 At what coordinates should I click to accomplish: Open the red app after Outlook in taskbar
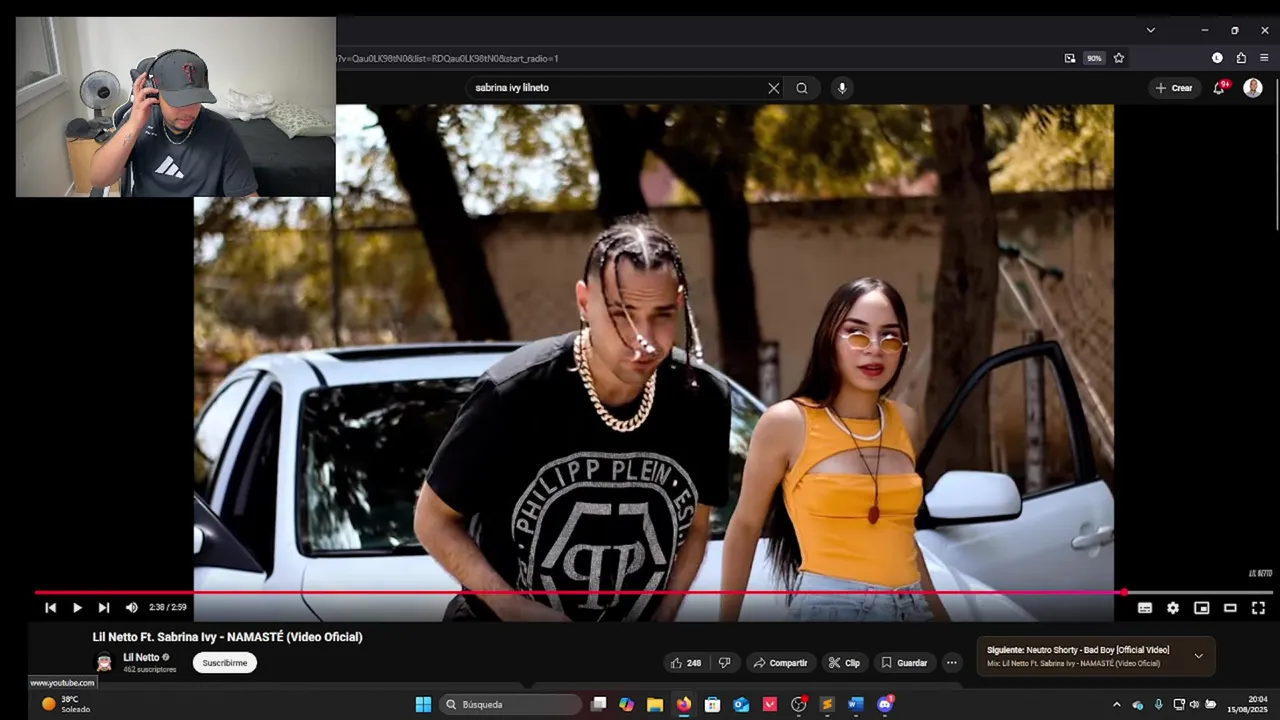click(770, 704)
